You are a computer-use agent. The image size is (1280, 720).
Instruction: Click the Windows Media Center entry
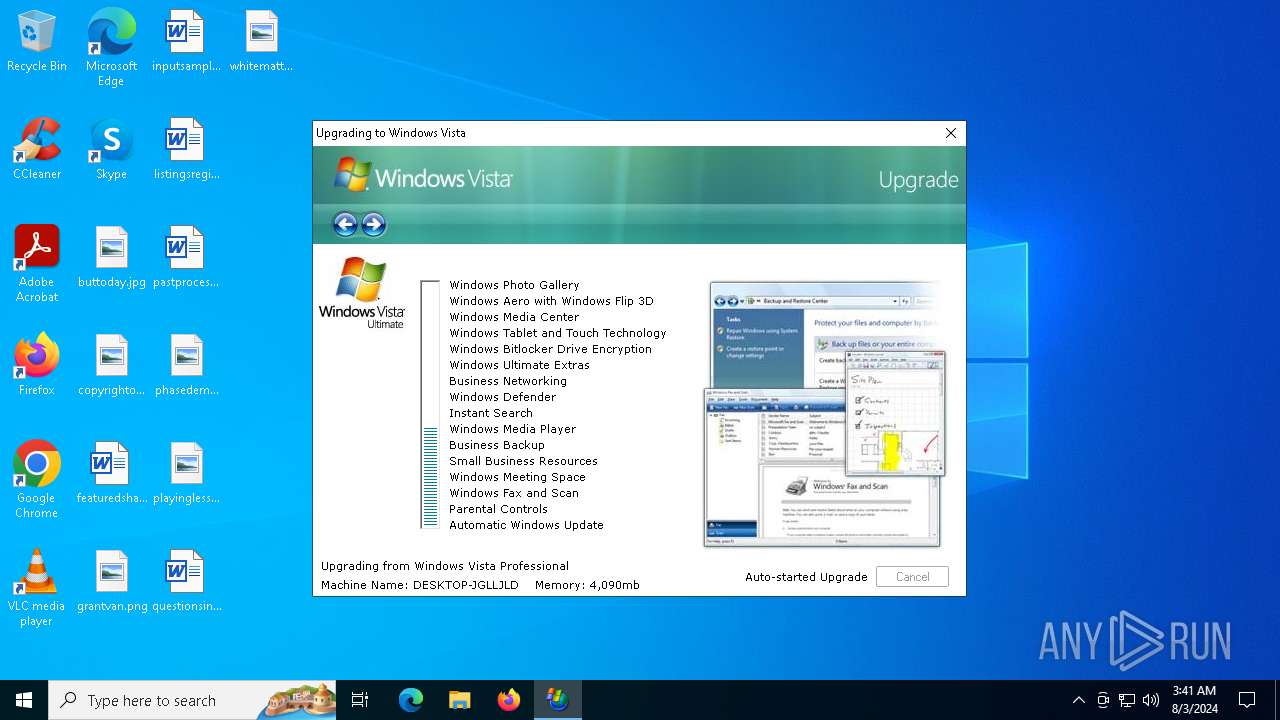click(x=514, y=317)
